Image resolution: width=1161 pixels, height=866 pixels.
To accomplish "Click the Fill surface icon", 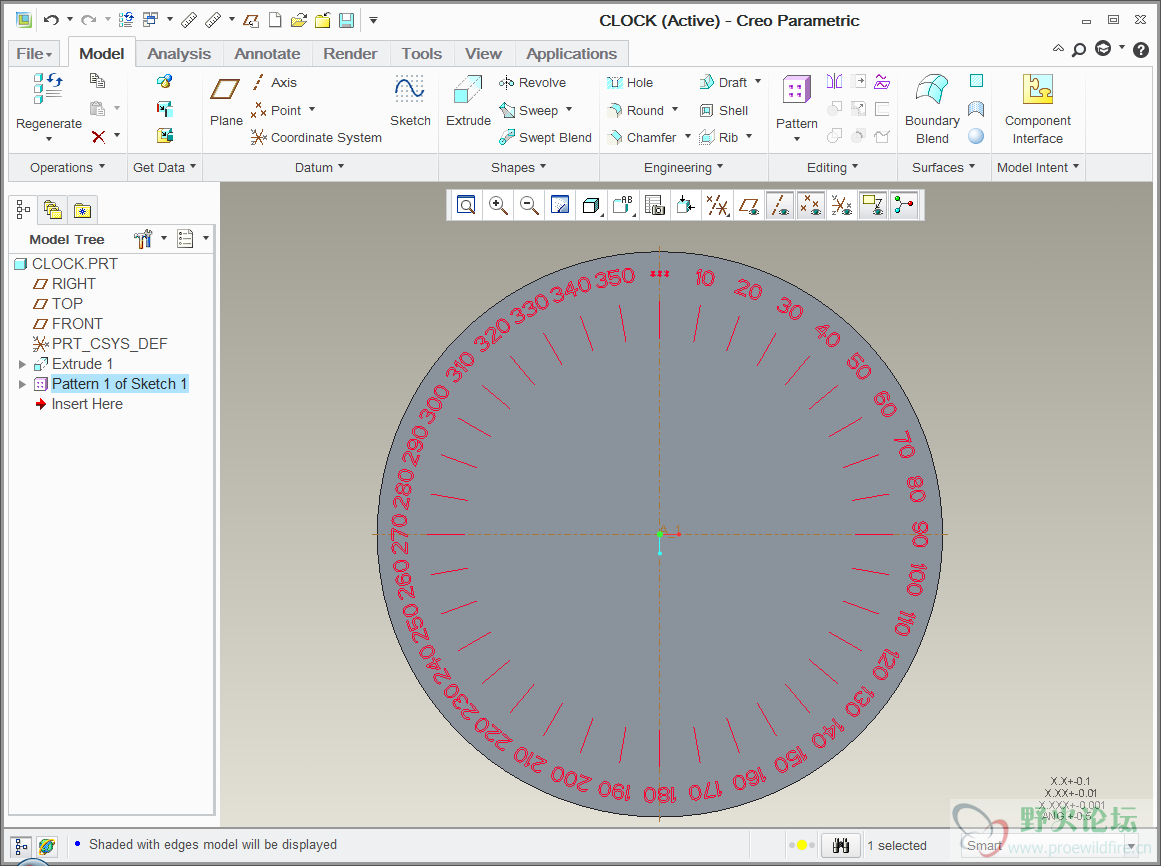I will [x=977, y=81].
